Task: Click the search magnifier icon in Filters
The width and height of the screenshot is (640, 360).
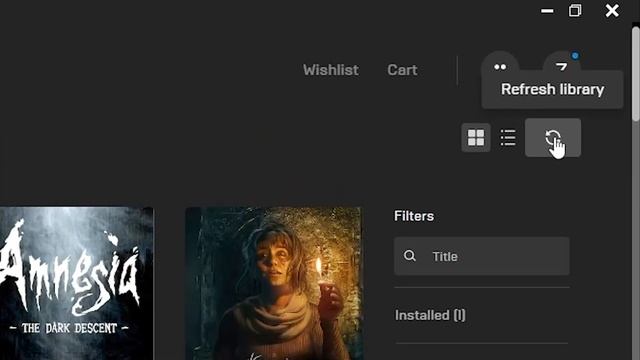Action: tap(410, 256)
